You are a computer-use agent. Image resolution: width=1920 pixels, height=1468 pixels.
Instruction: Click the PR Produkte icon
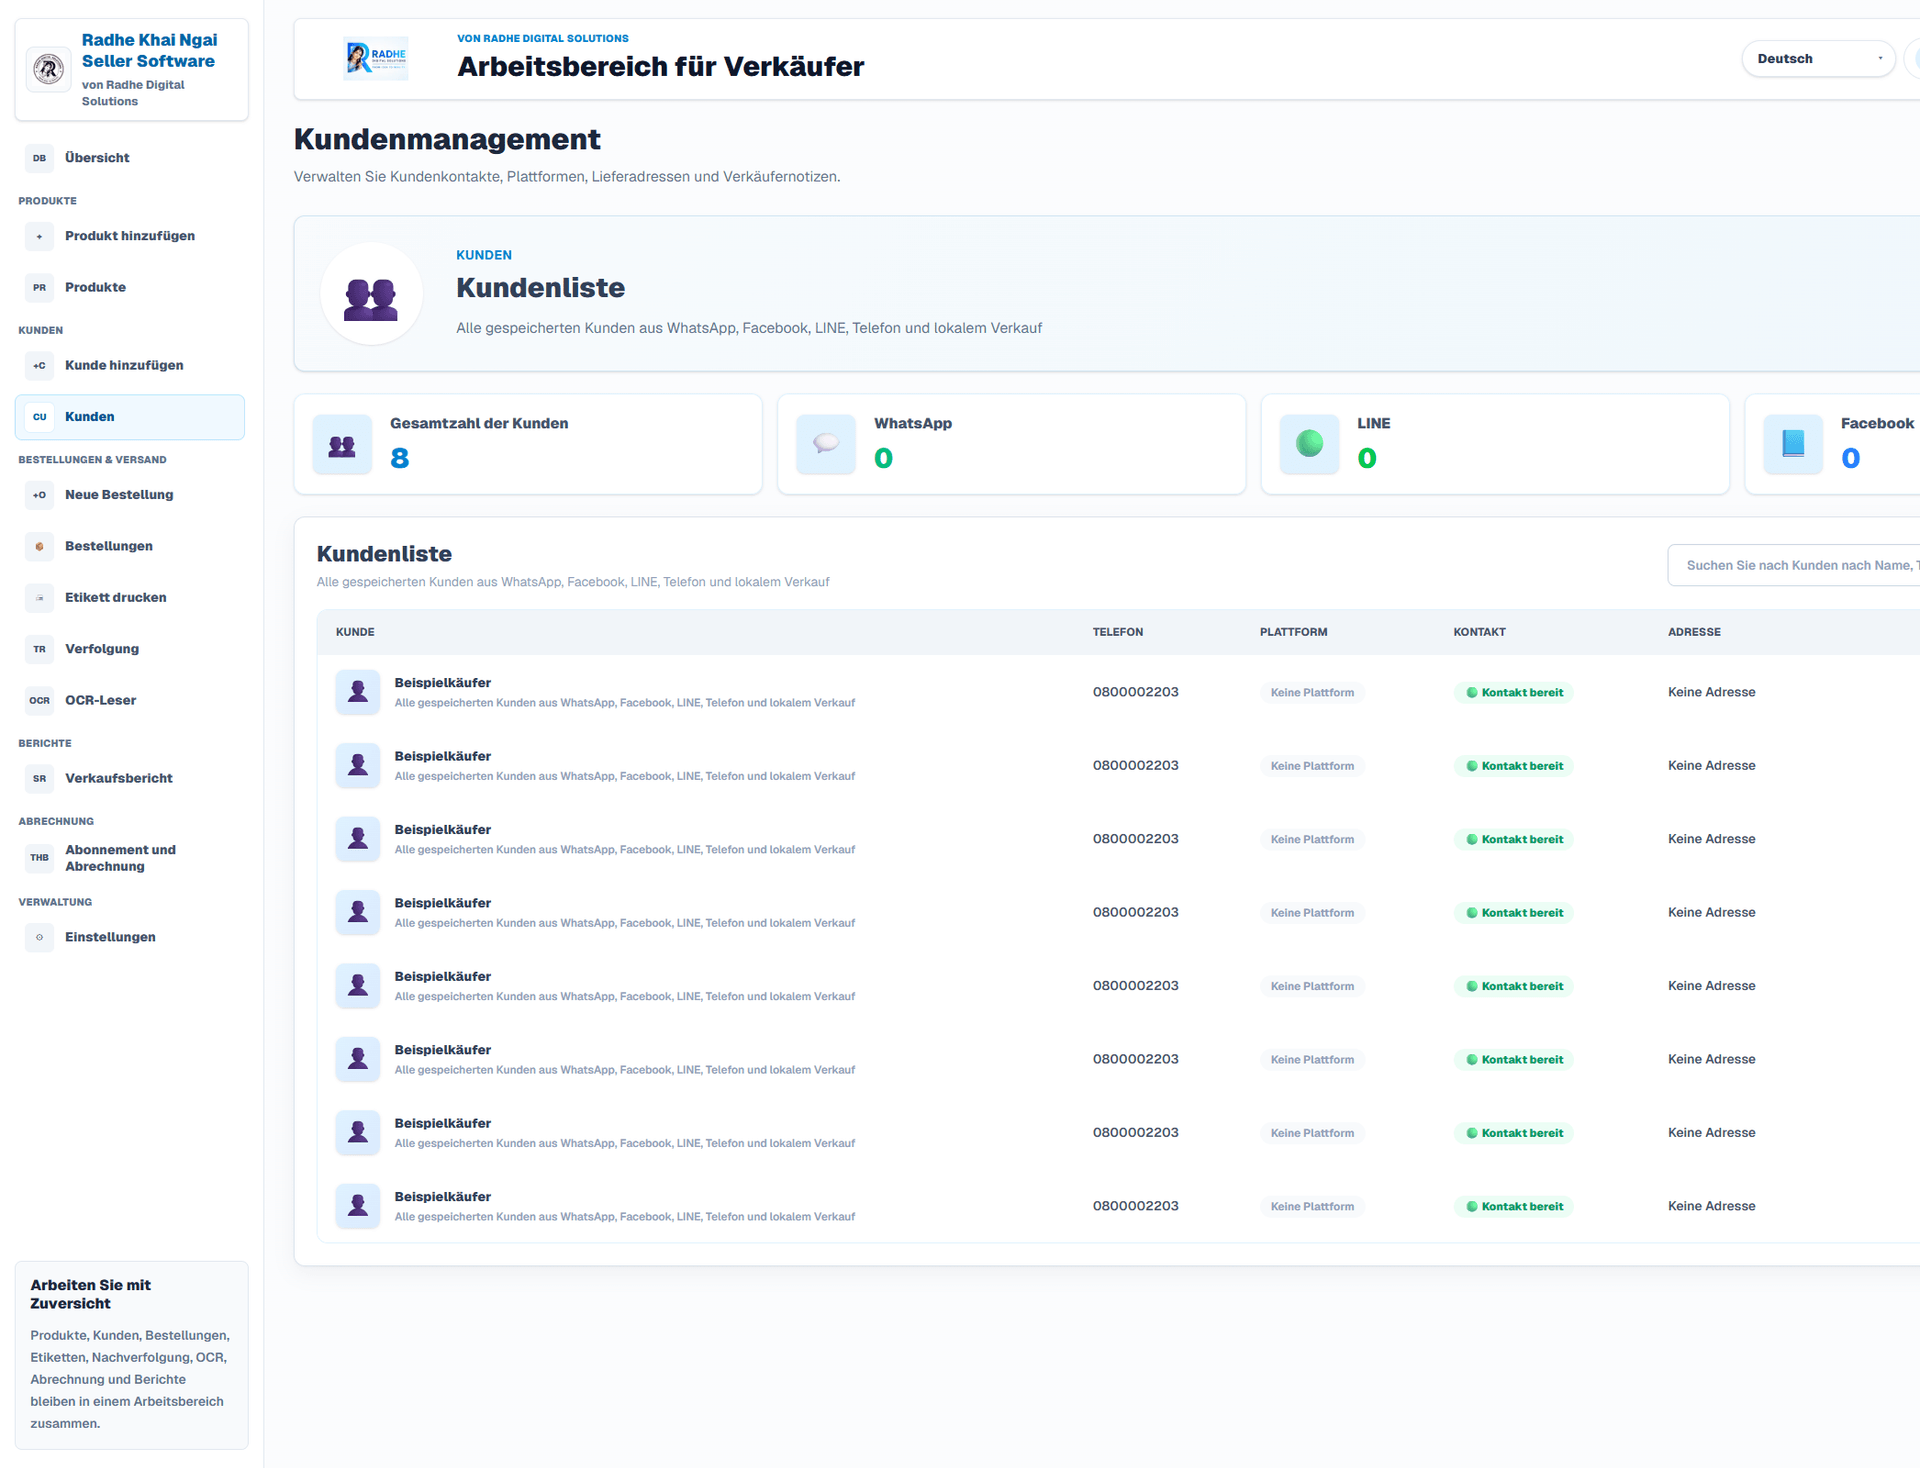39,288
